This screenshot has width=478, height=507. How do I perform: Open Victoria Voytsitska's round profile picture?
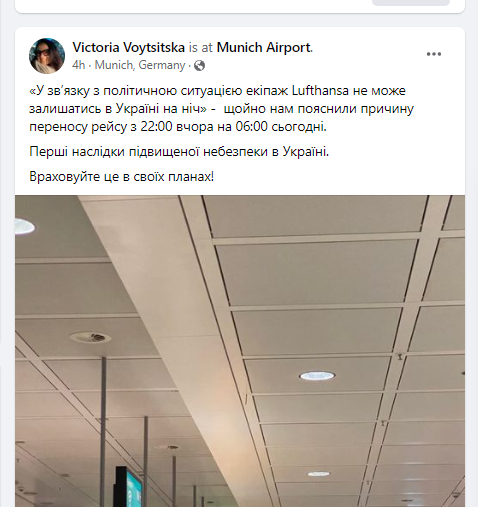click(x=47, y=56)
